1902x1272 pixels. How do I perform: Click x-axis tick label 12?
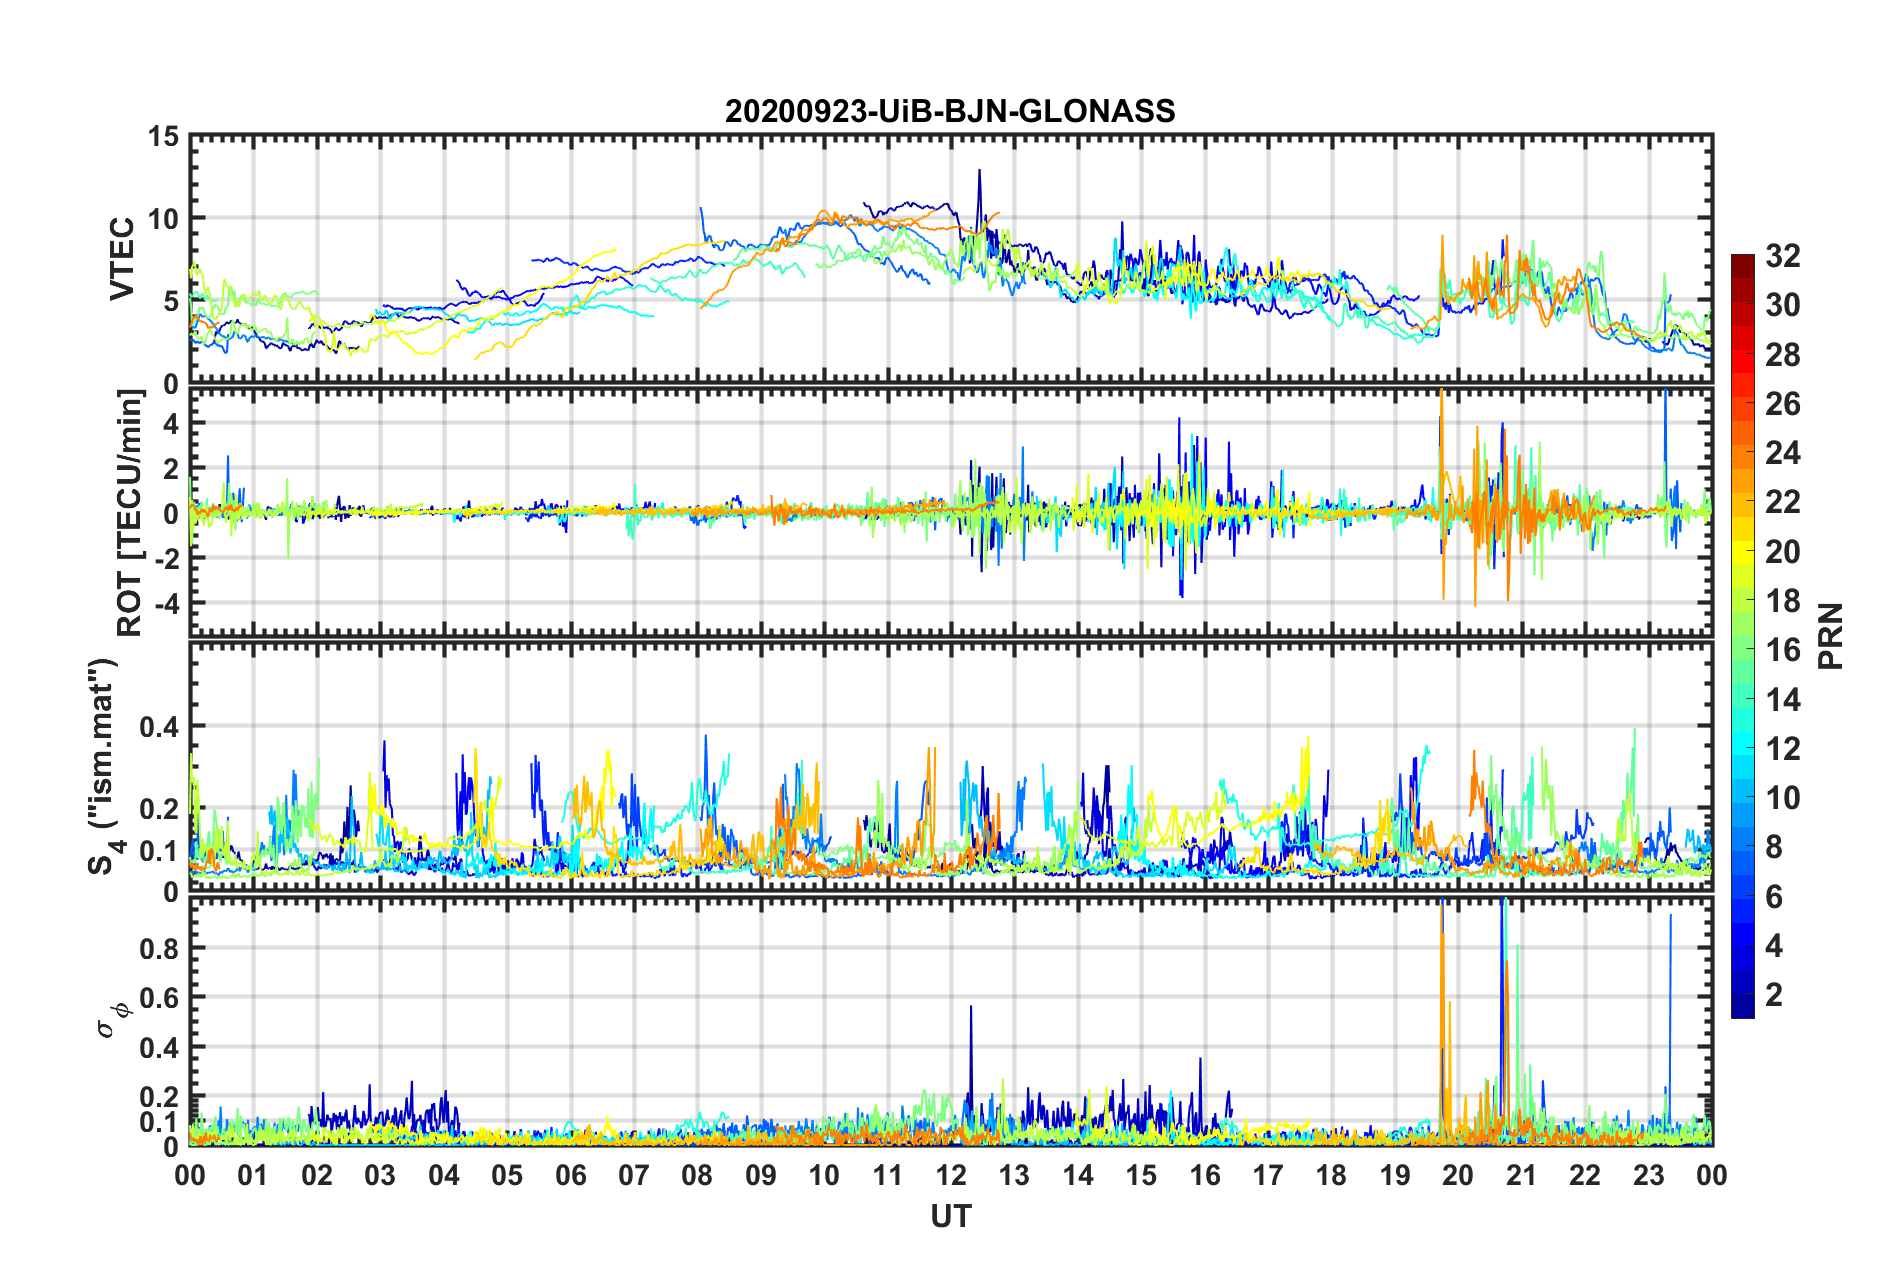point(950,1175)
